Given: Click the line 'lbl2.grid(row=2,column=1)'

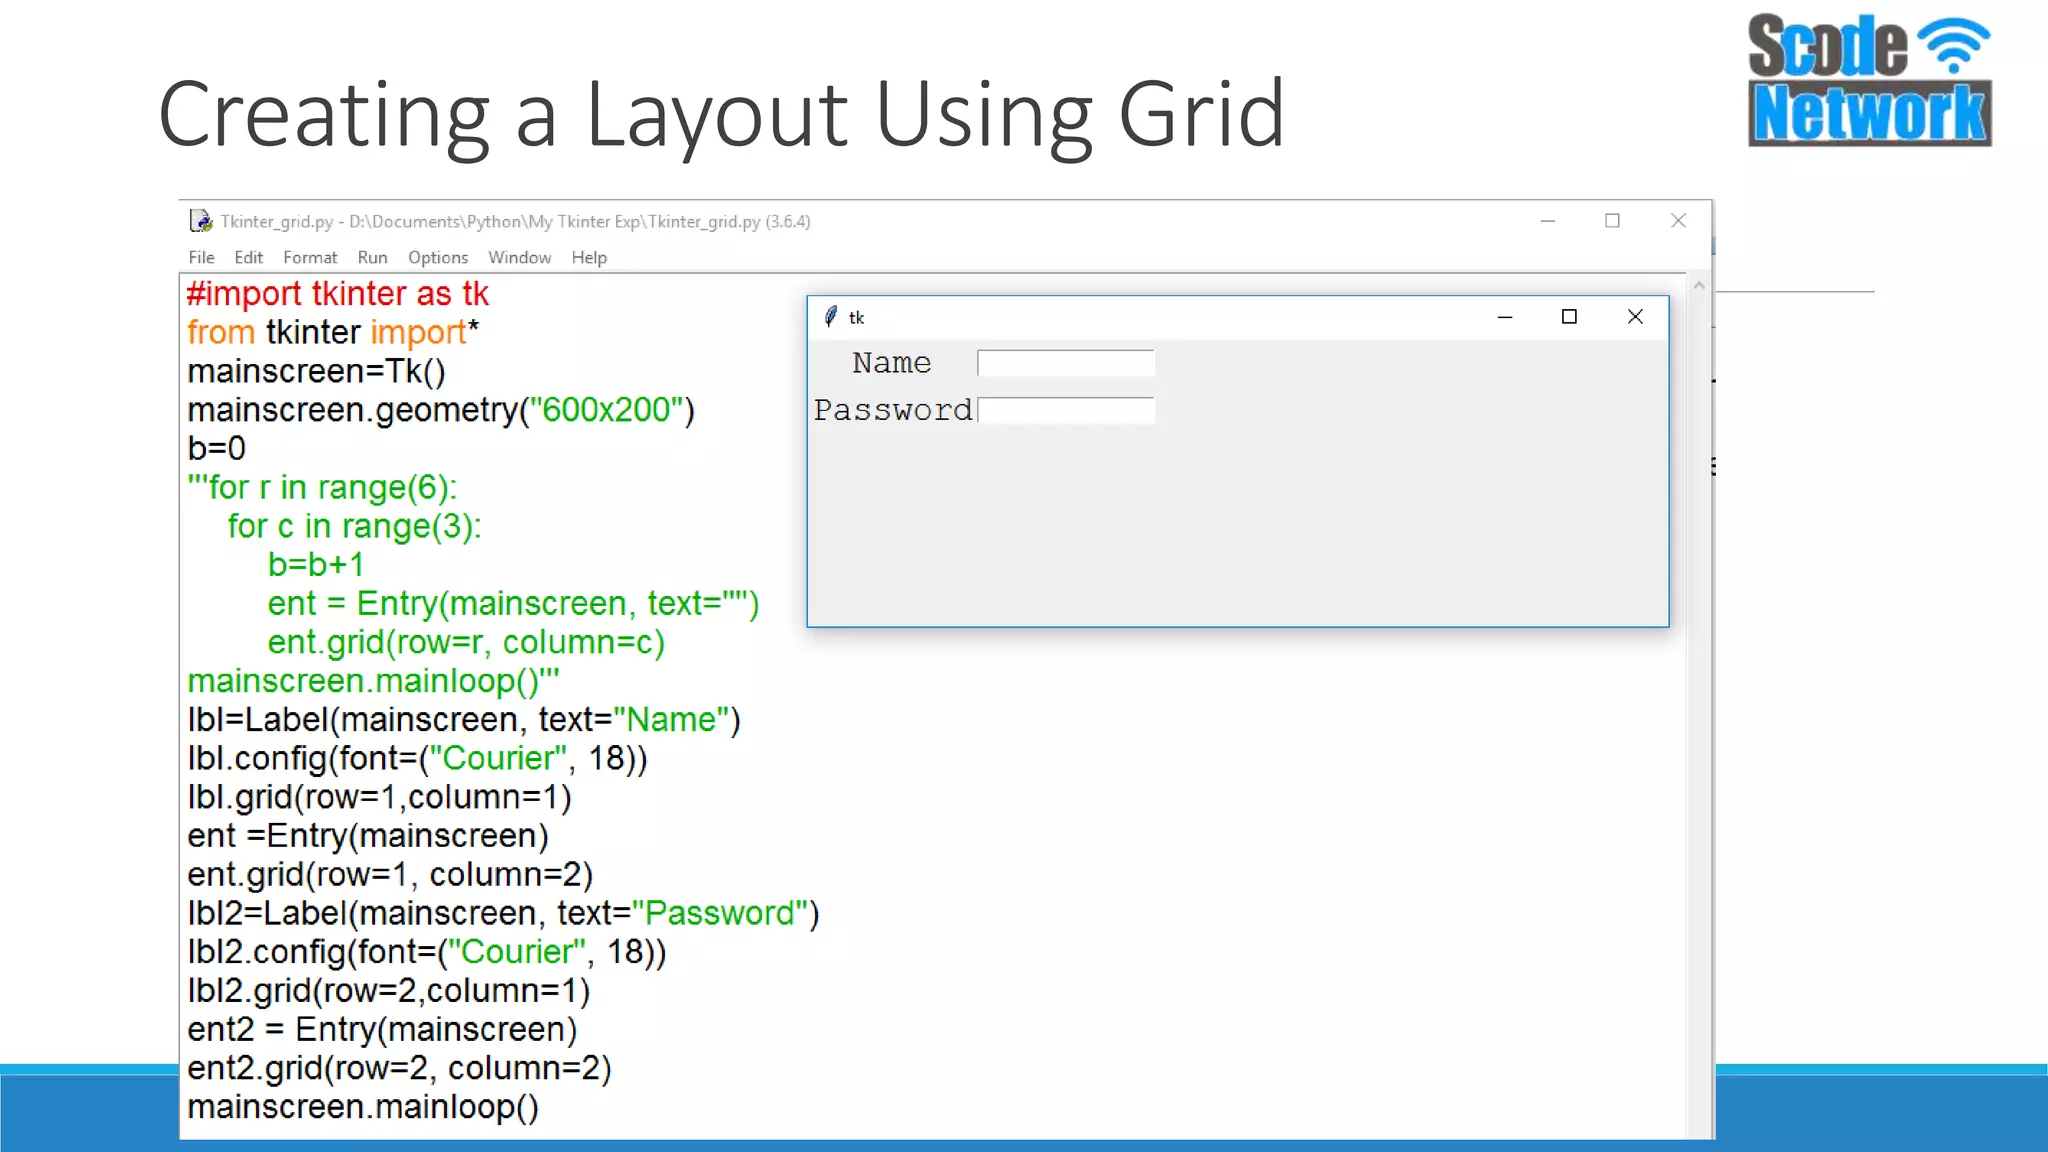Looking at the screenshot, I should [389, 991].
